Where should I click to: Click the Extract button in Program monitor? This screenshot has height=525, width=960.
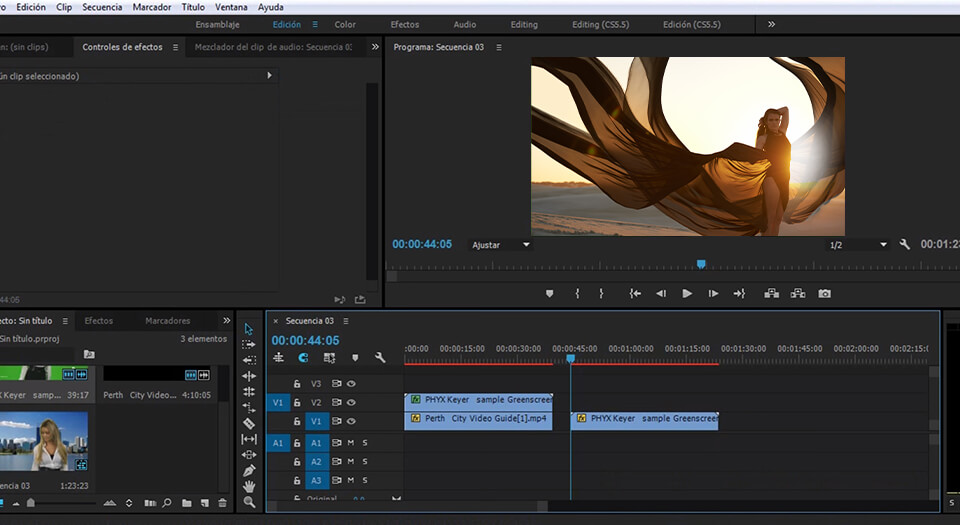pyautogui.click(x=798, y=294)
